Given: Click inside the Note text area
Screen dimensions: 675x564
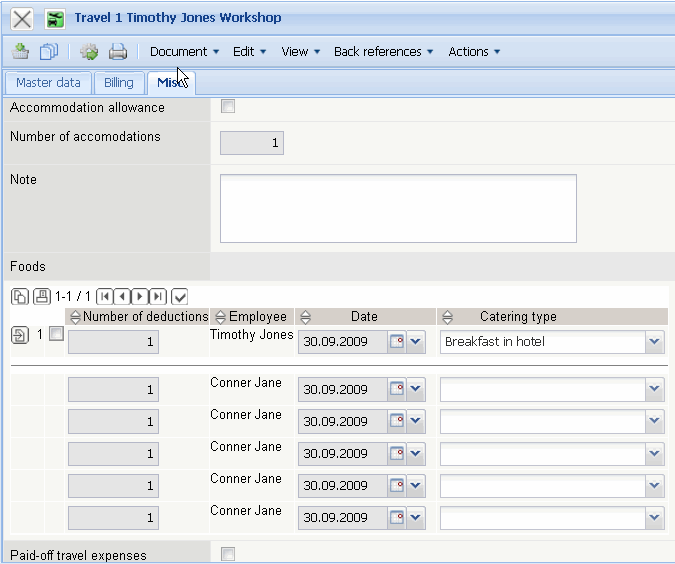Looking at the screenshot, I should click(398, 208).
